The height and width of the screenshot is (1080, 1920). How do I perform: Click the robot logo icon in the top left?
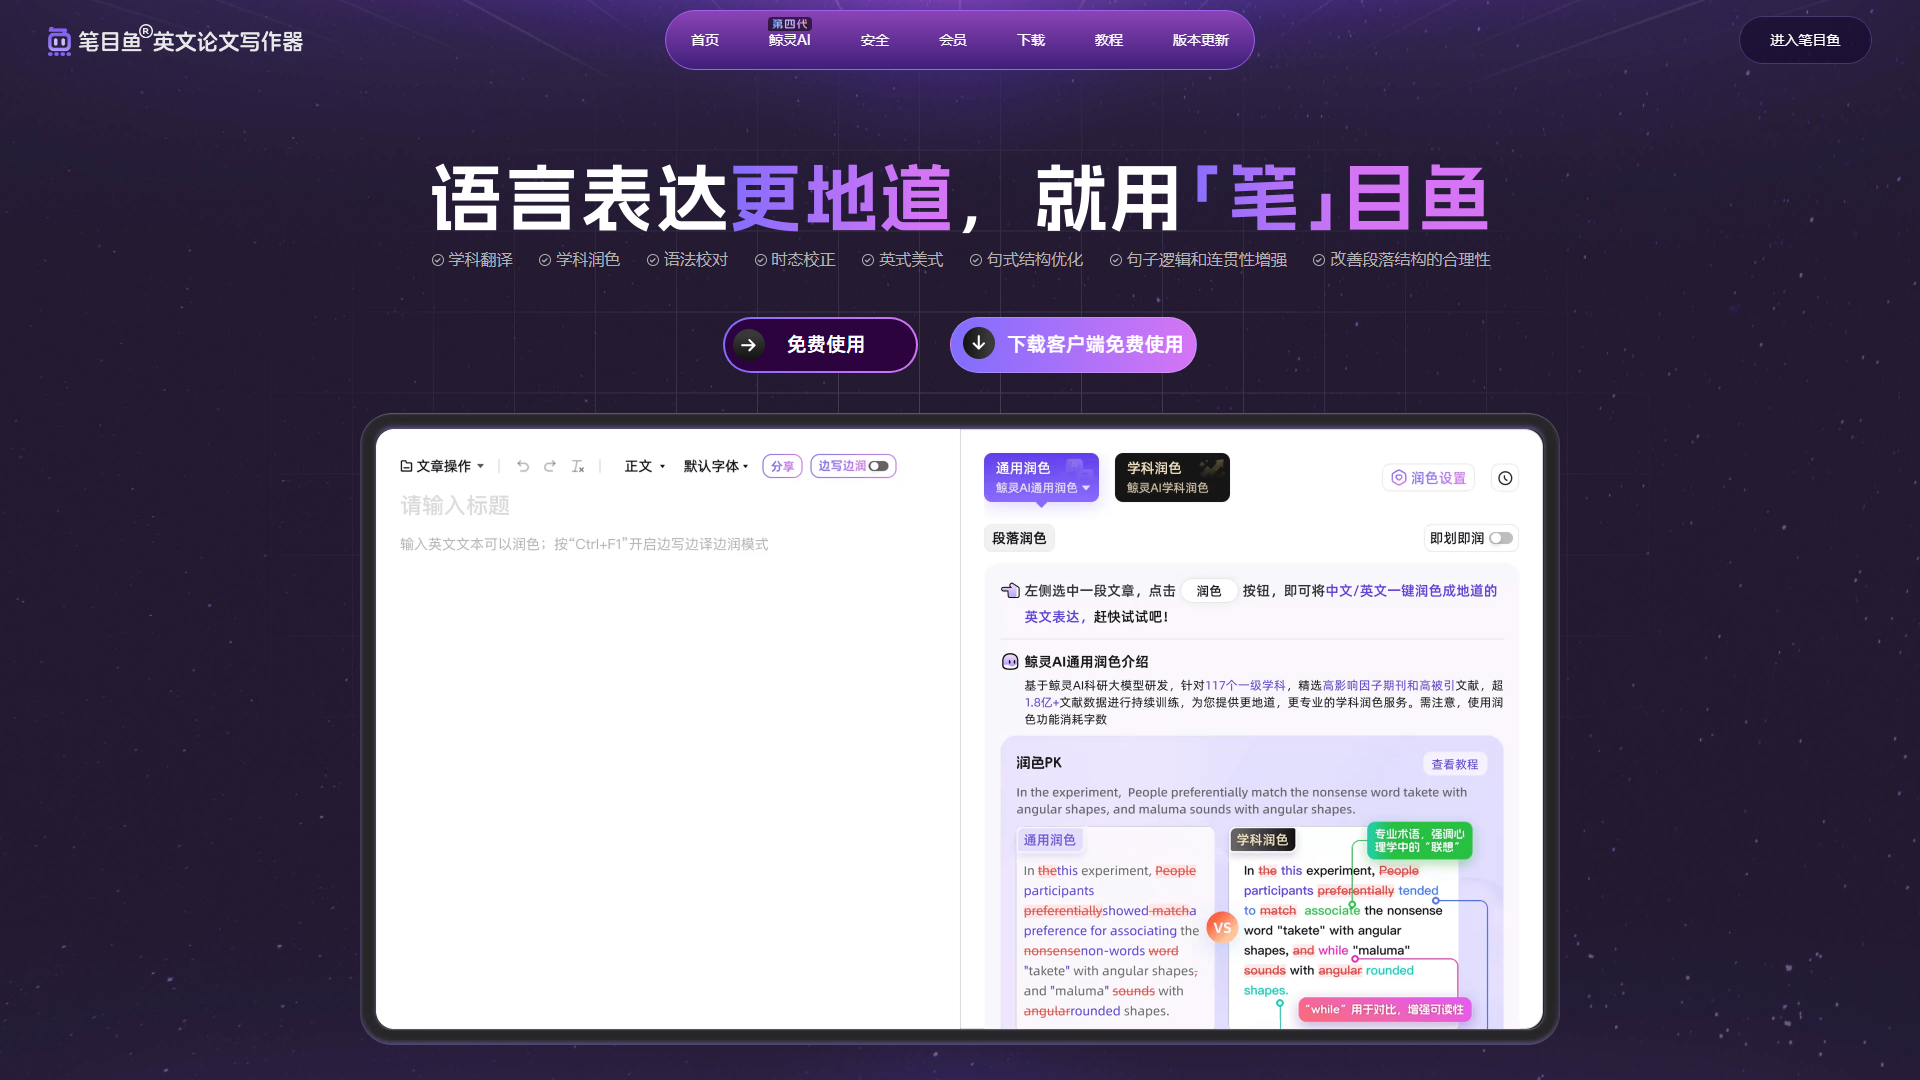click(x=58, y=41)
